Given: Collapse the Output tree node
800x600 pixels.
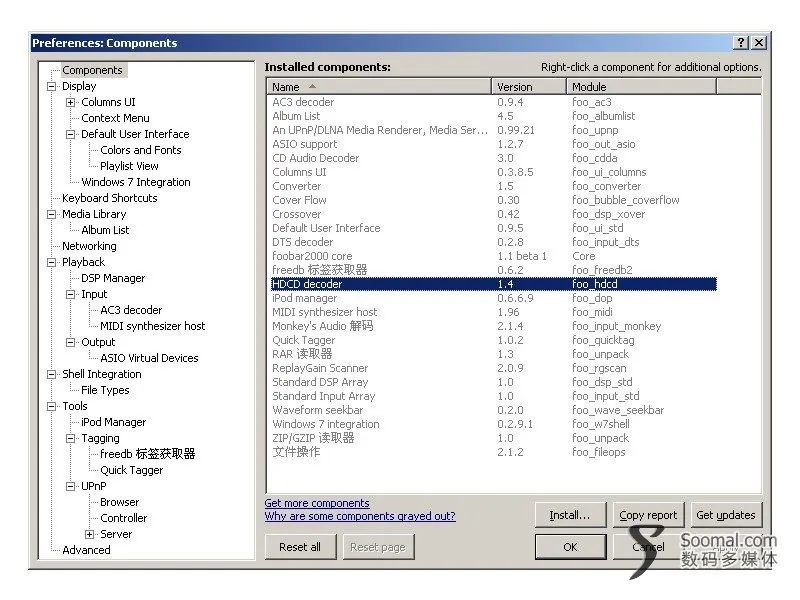Looking at the screenshot, I should coord(70,342).
